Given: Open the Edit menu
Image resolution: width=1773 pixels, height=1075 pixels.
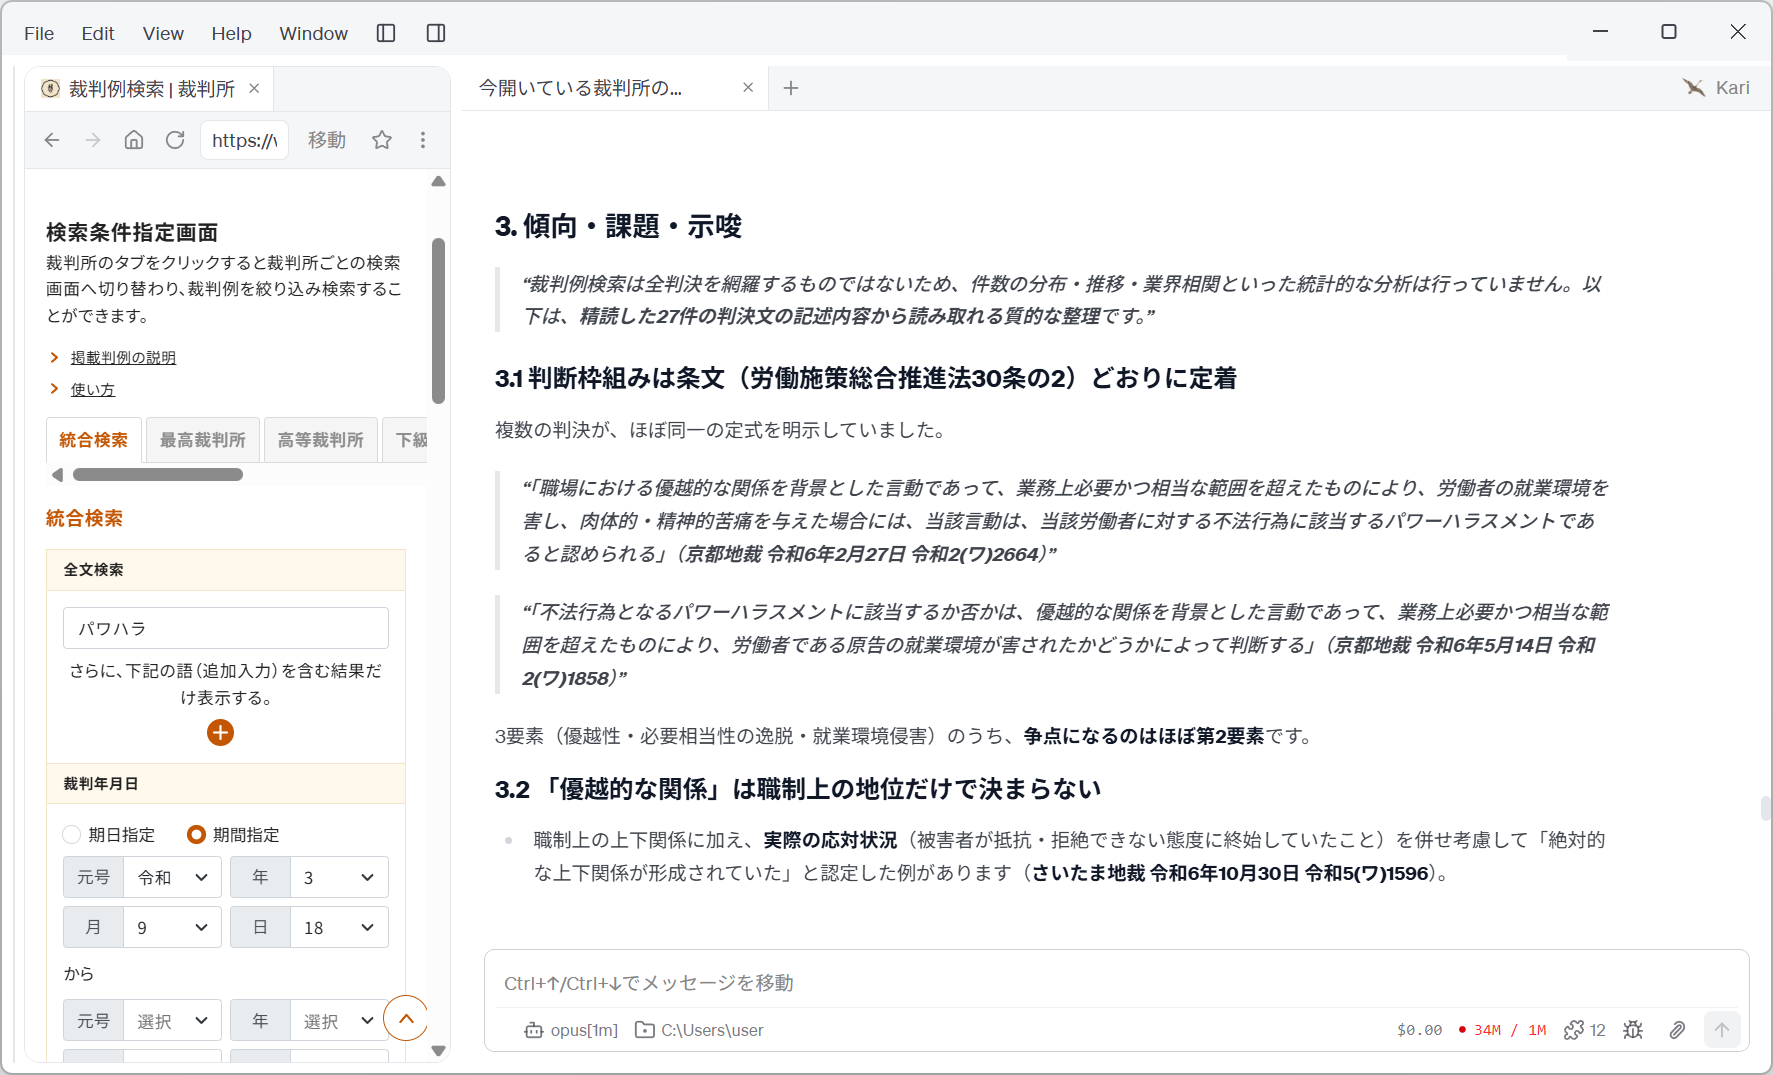Looking at the screenshot, I should click(98, 33).
